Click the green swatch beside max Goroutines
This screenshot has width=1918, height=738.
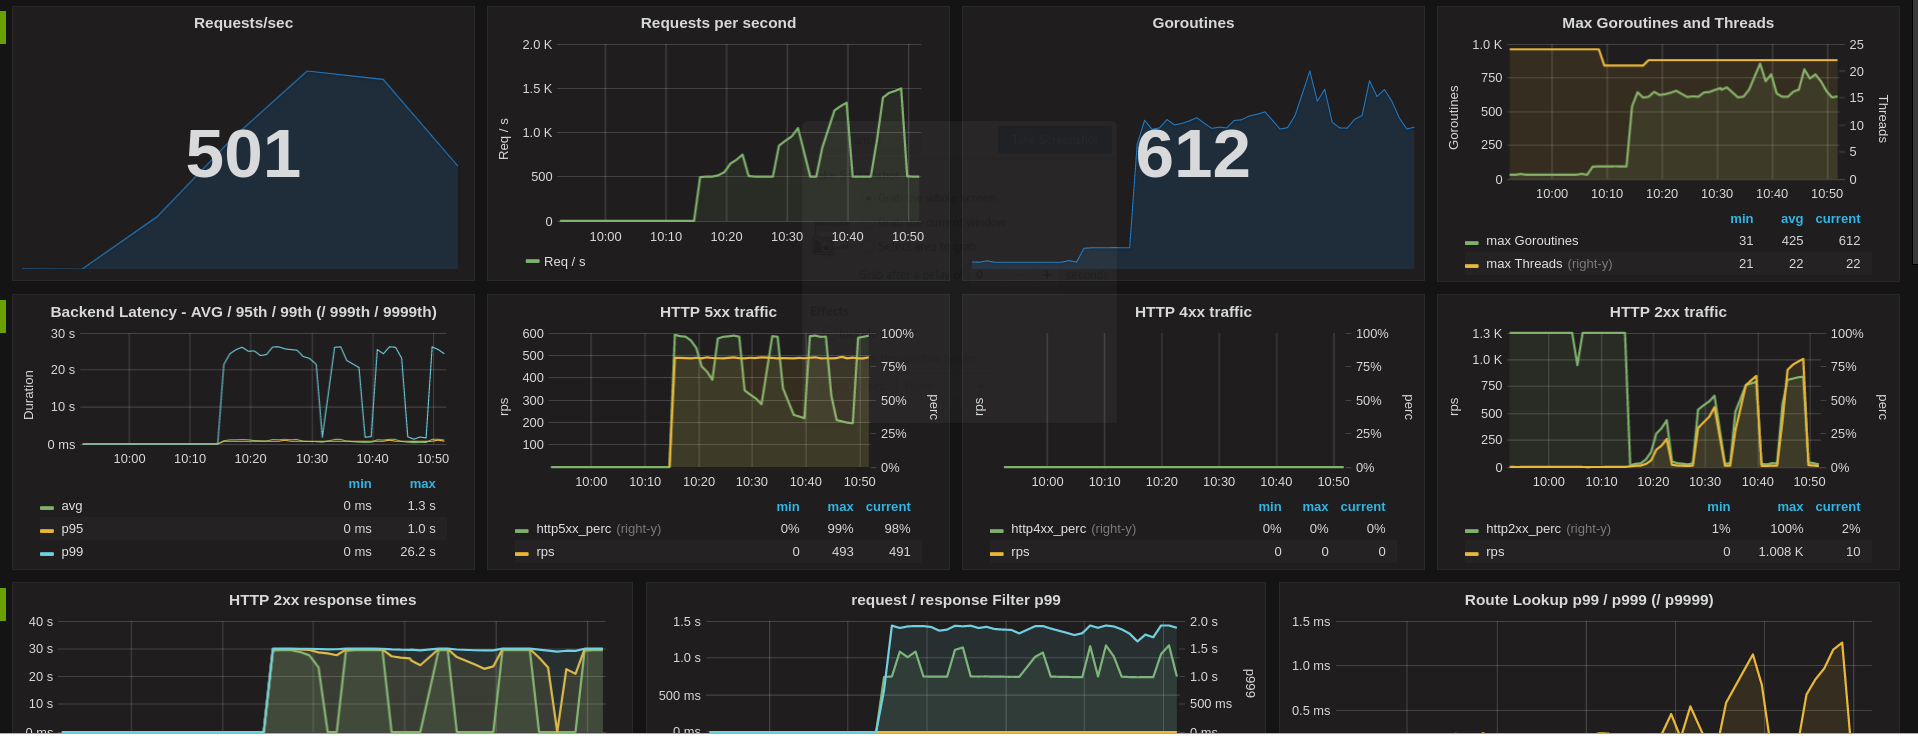1471,242
